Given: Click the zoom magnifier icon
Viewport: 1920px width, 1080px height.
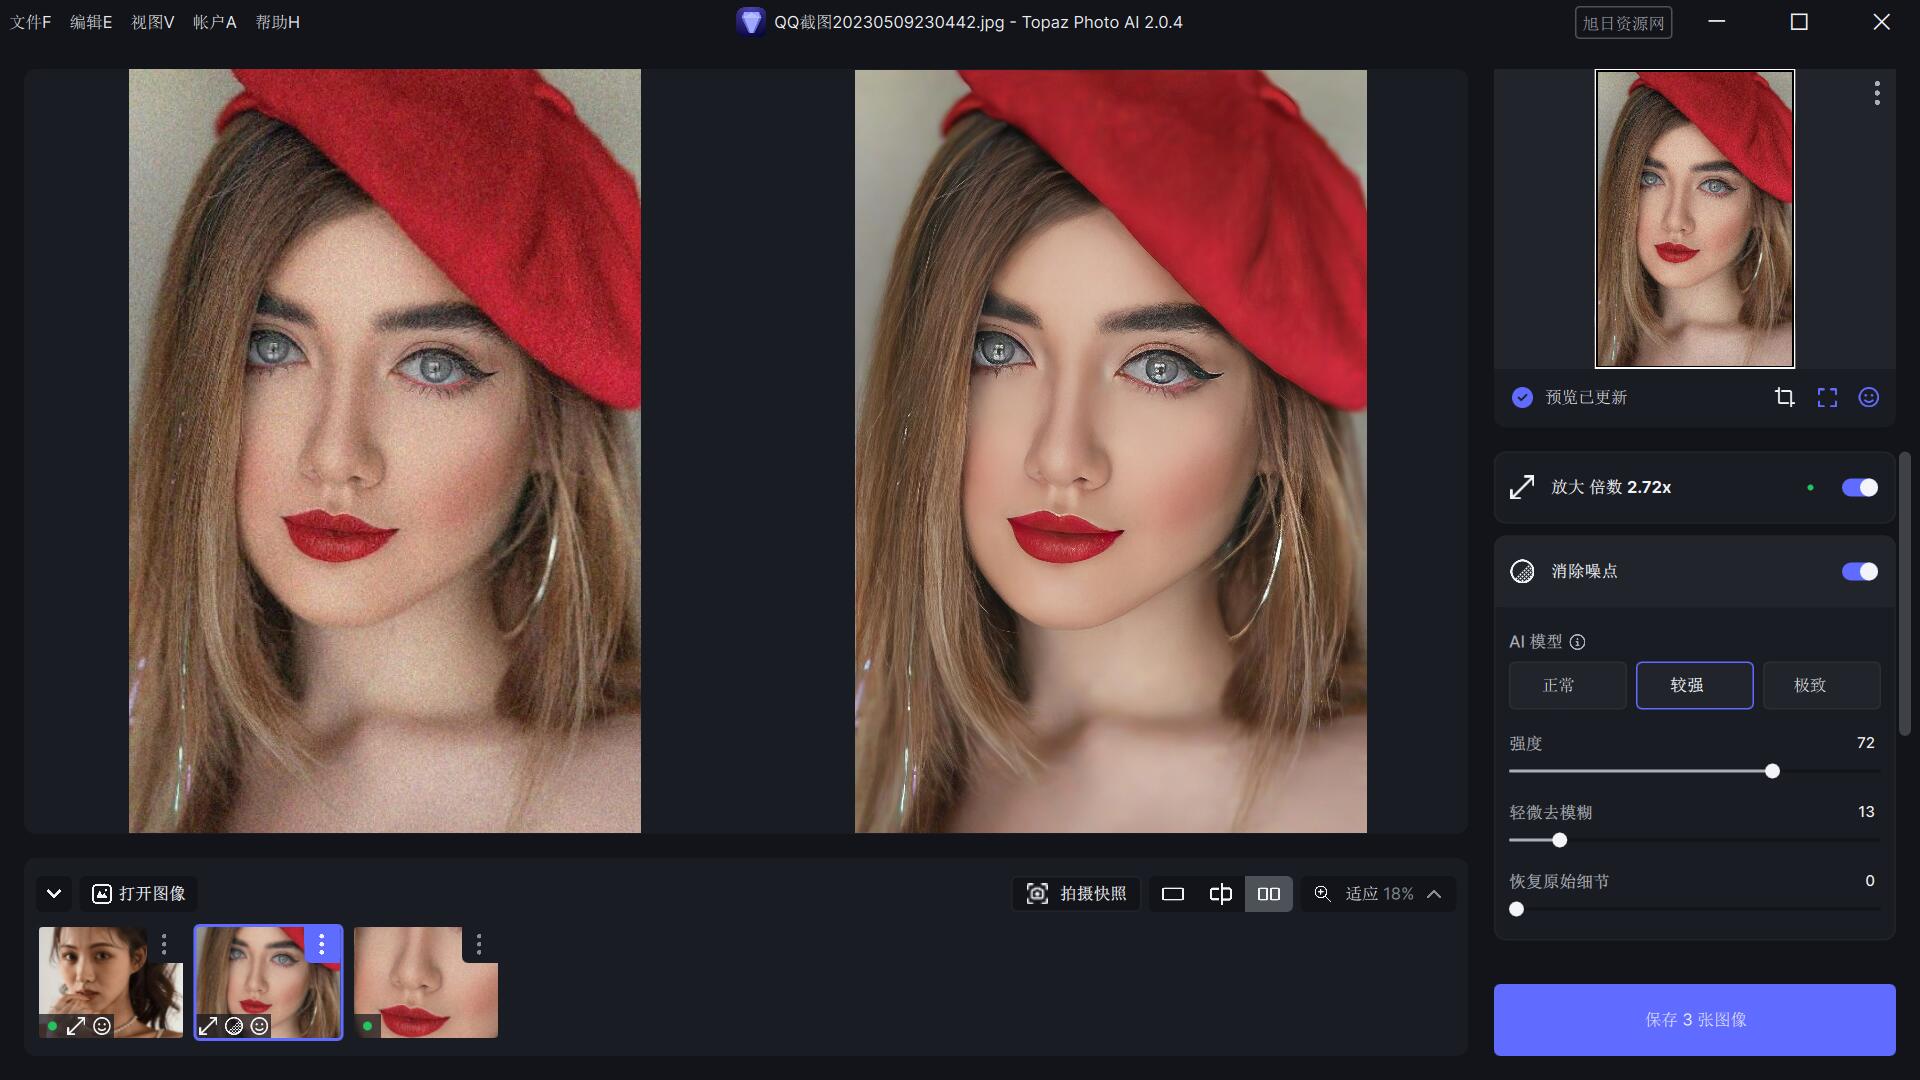Looking at the screenshot, I should (1322, 893).
